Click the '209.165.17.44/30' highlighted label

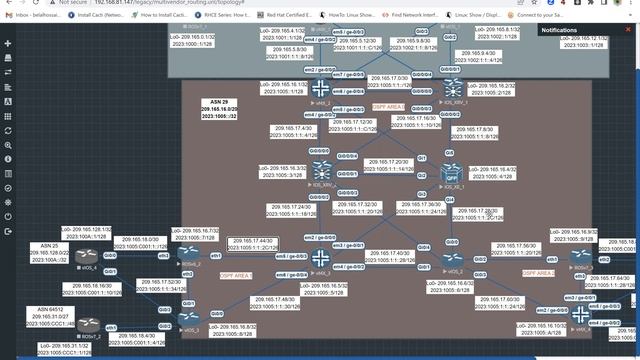click(253, 244)
